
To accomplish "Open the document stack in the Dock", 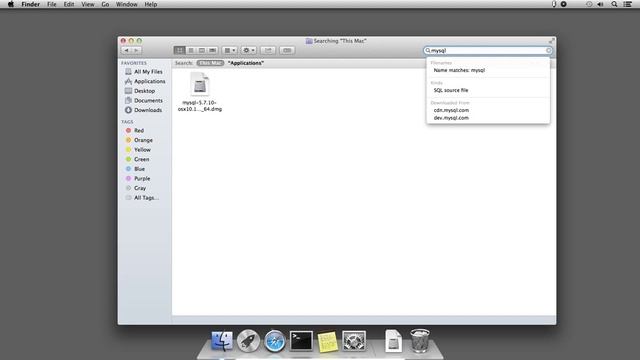I will click(393, 341).
